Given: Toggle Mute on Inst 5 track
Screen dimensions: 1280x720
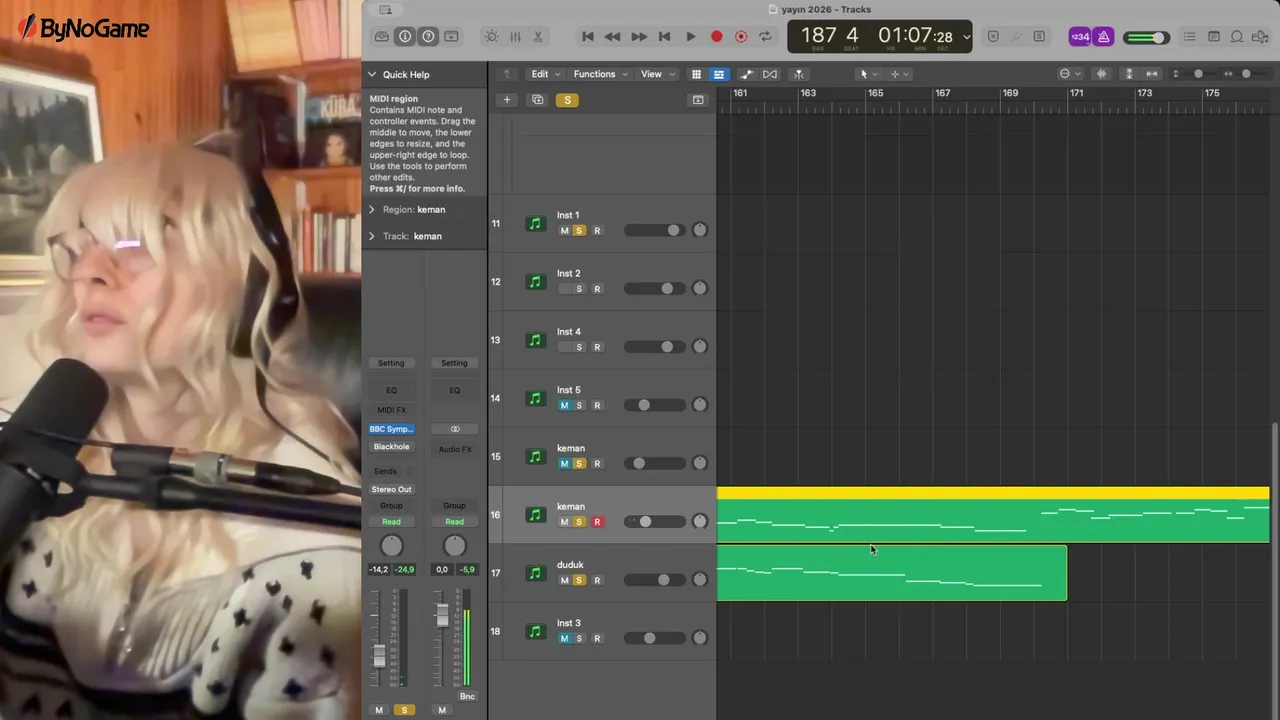Looking at the screenshot, I should pyautogui.click(x=564, y=405).
